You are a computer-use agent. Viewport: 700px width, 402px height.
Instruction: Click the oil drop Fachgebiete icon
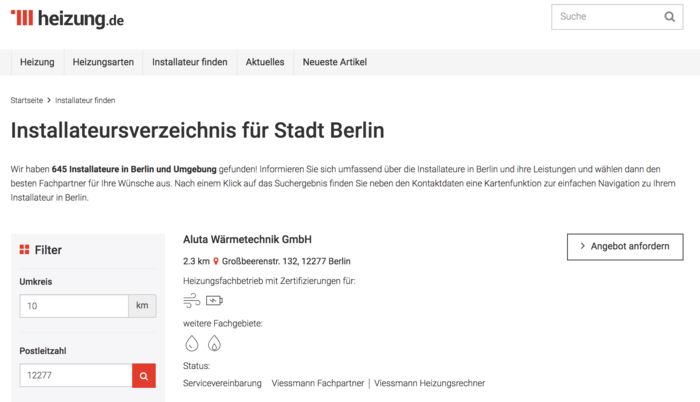[192, 343]
